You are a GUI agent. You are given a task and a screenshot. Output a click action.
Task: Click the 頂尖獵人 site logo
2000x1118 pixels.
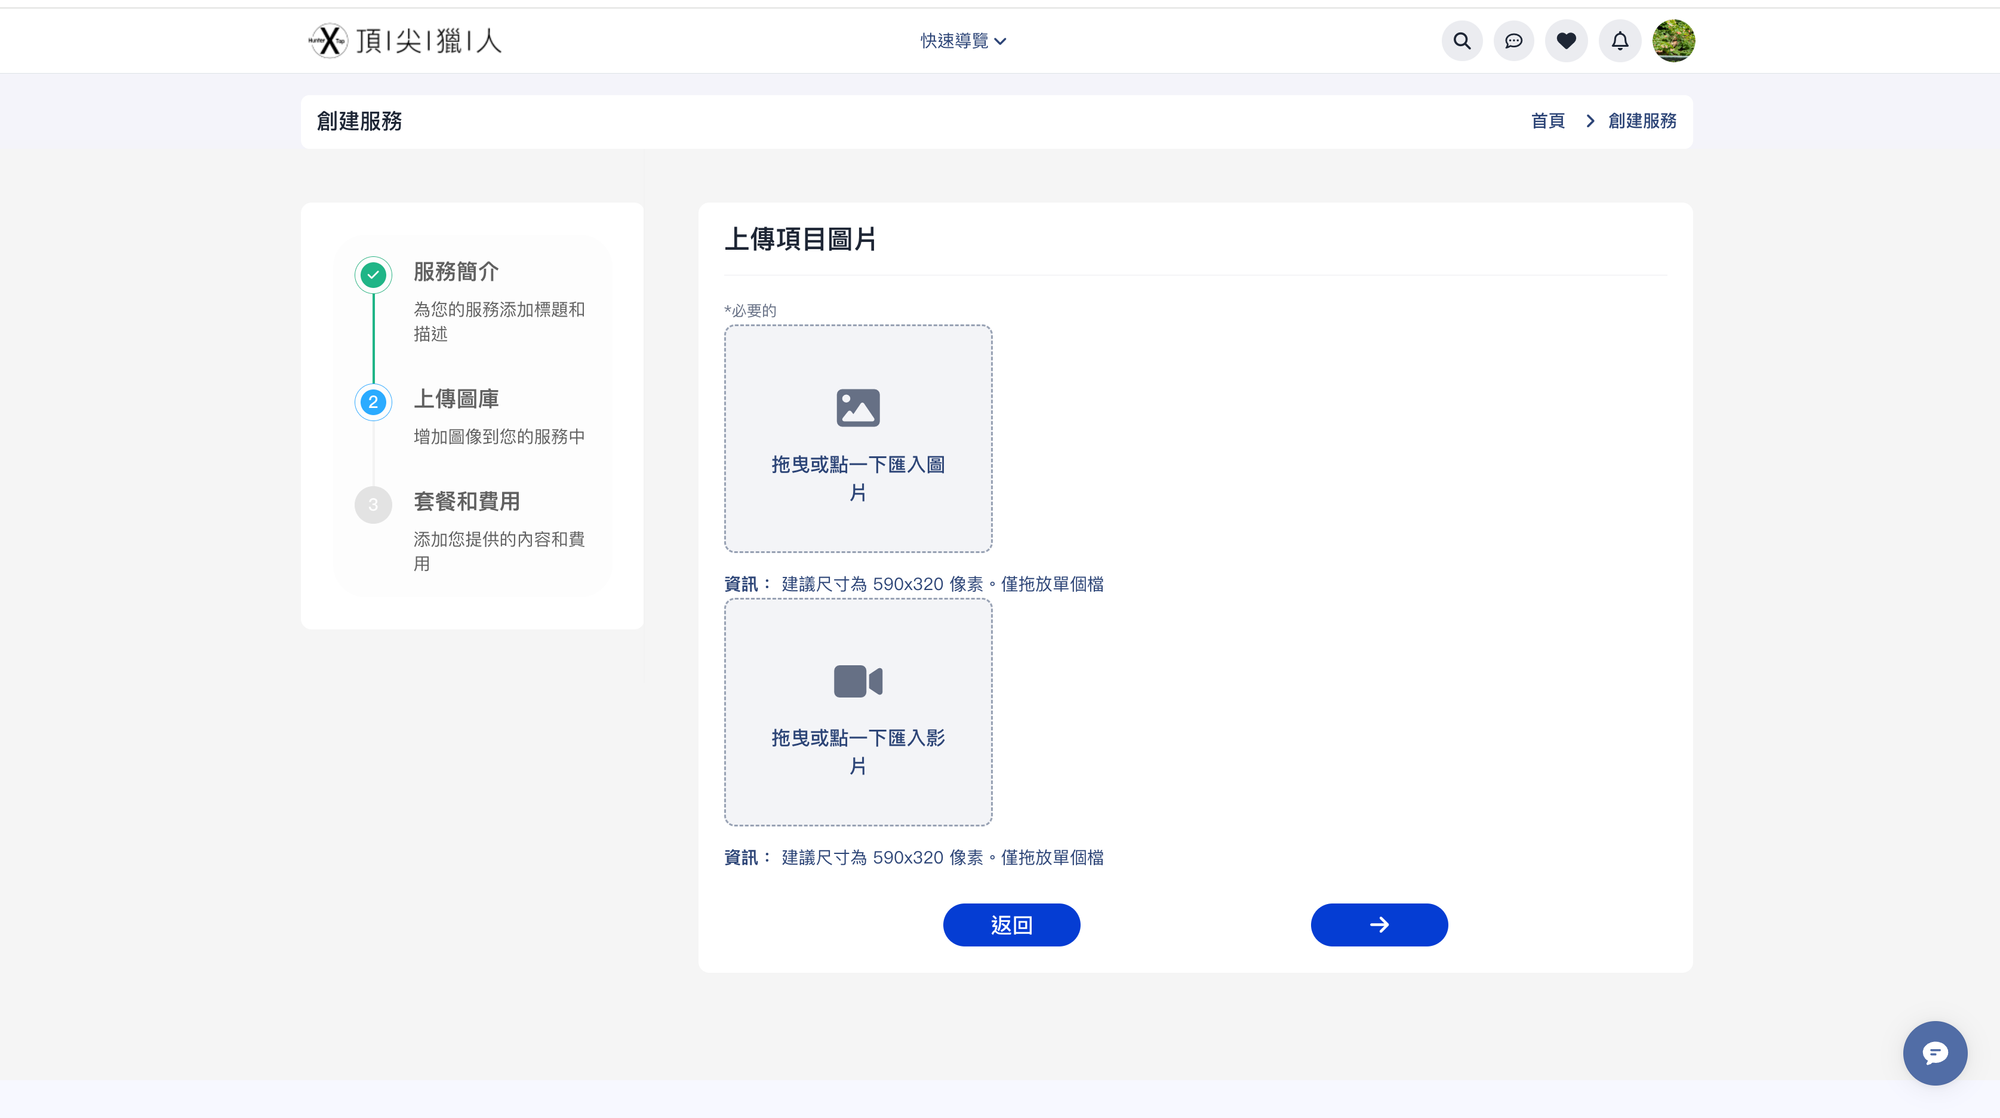coord(405,41)
